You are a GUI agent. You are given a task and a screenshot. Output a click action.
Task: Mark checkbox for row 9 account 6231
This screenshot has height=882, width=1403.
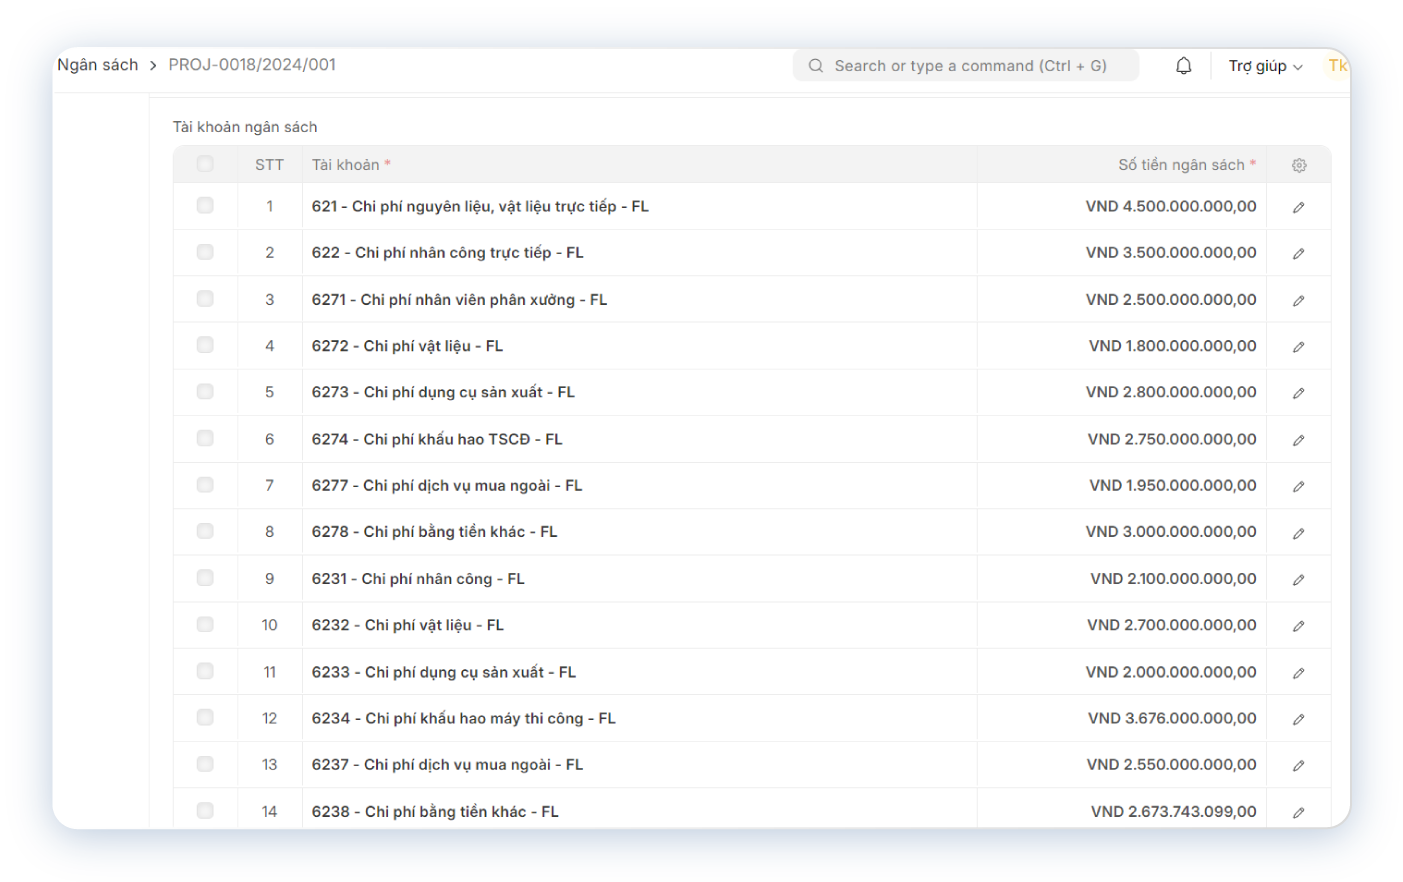[205, 578]
